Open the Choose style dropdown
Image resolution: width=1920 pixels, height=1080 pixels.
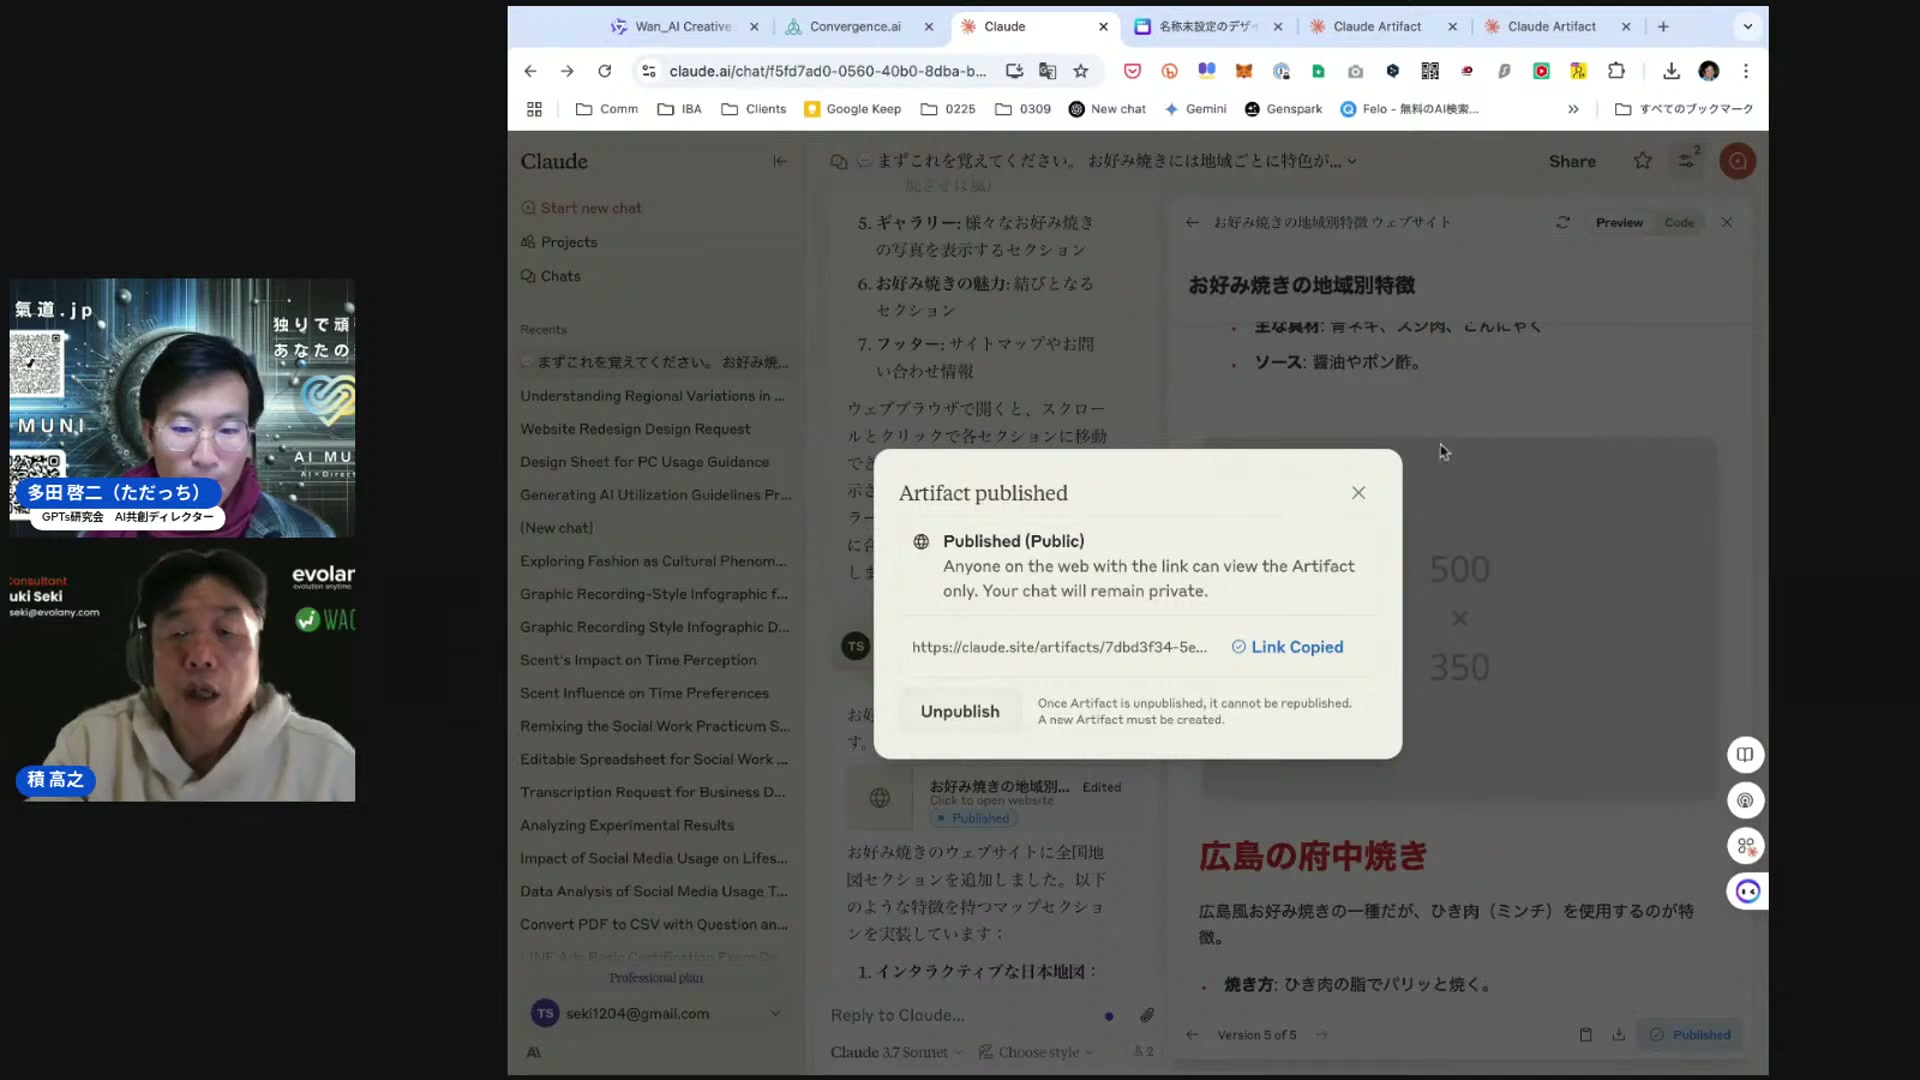pos(1036,1052)
